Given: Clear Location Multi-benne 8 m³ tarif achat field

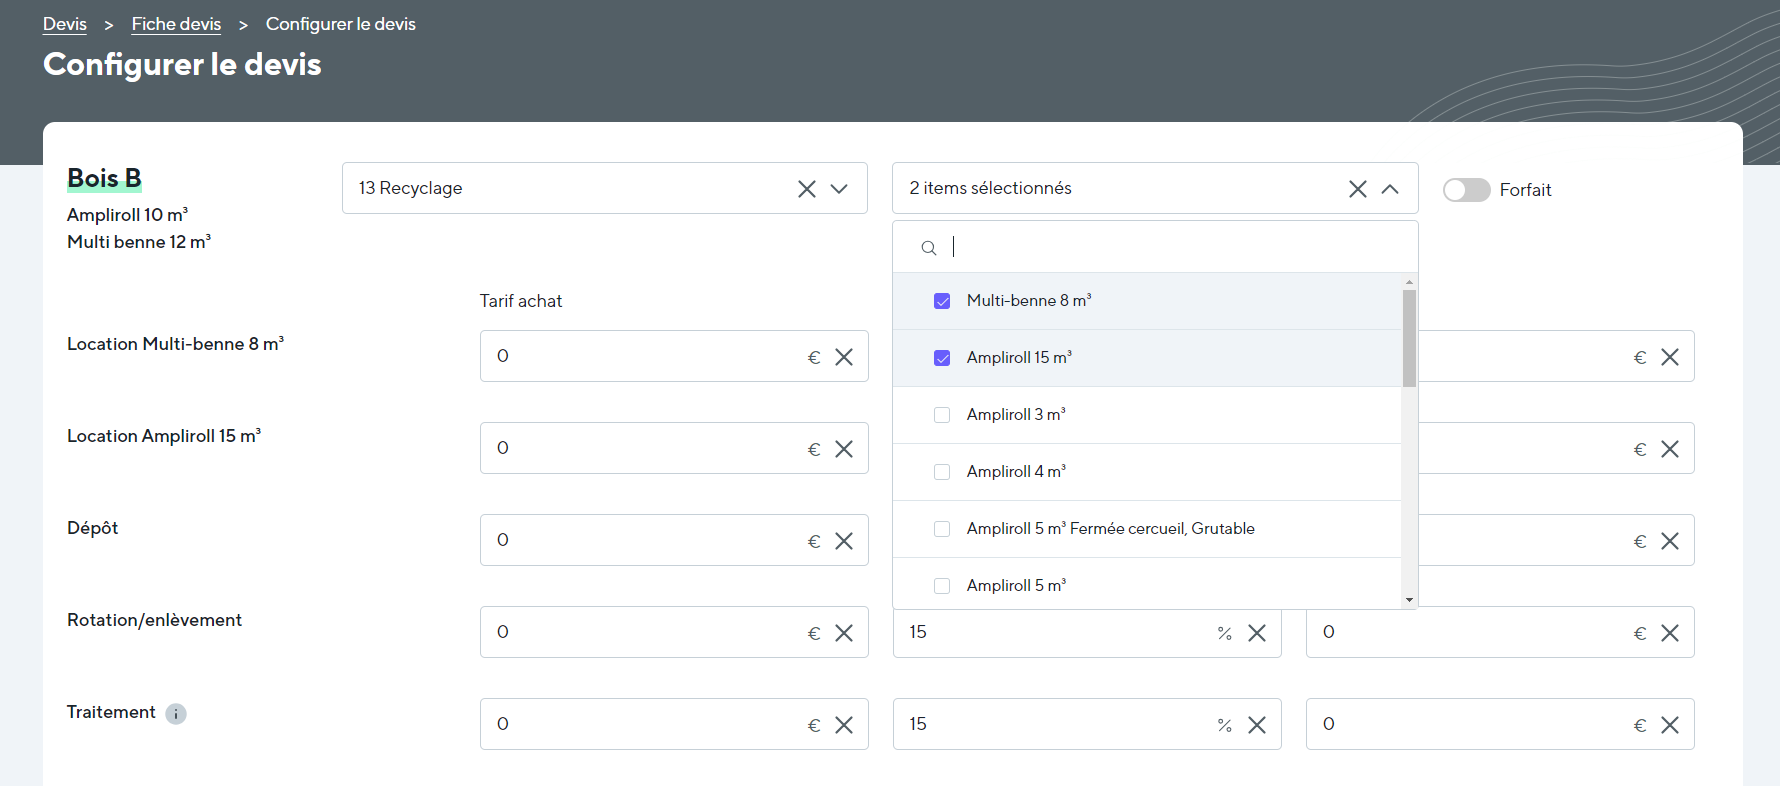Looking at the screenshot, I should tap(844, 357).
